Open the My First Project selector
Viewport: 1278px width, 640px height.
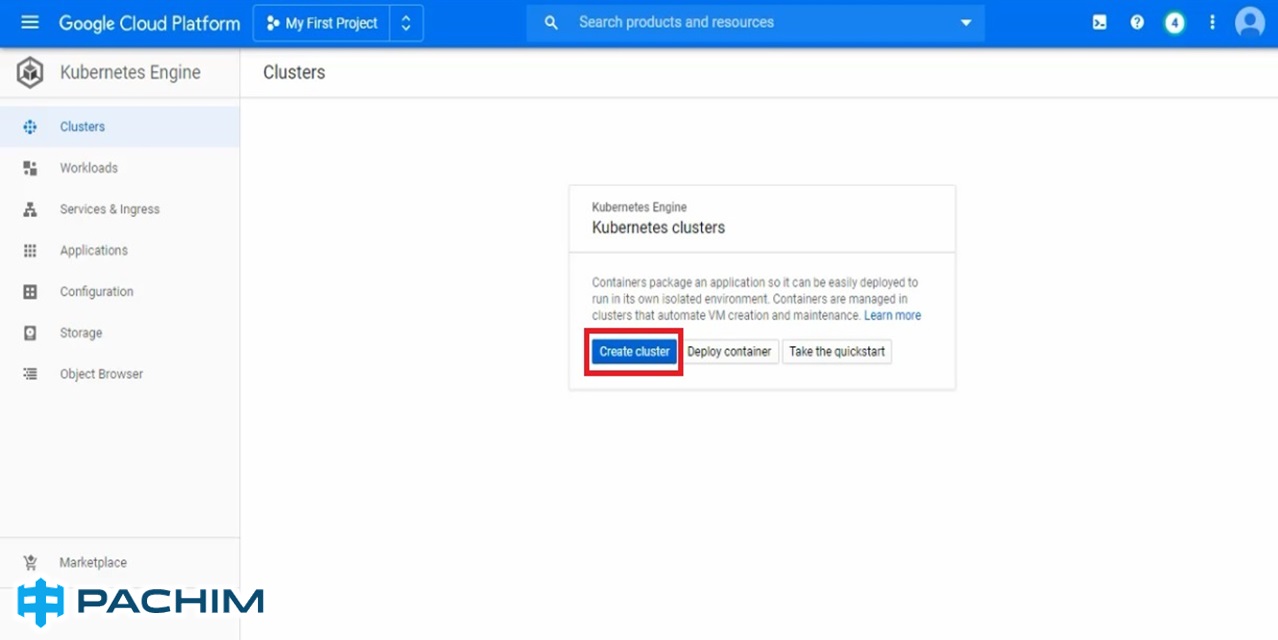tap(321, 23)
